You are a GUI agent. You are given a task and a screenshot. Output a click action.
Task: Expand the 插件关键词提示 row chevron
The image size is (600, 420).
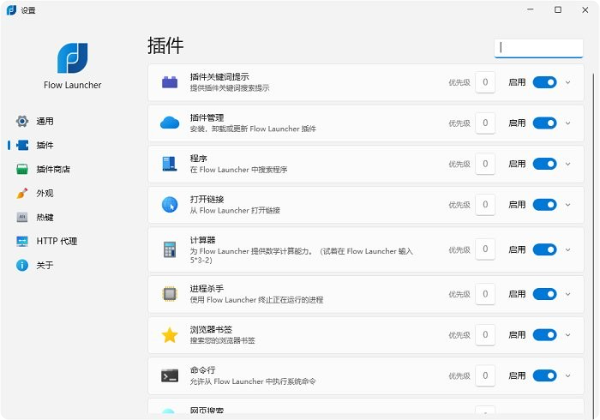[x=568, y=82]
